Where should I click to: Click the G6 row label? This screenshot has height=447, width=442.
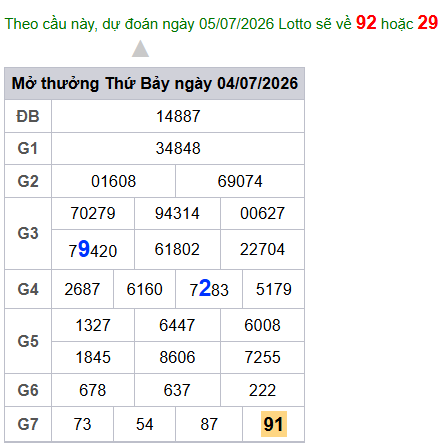tap(28, 390)
